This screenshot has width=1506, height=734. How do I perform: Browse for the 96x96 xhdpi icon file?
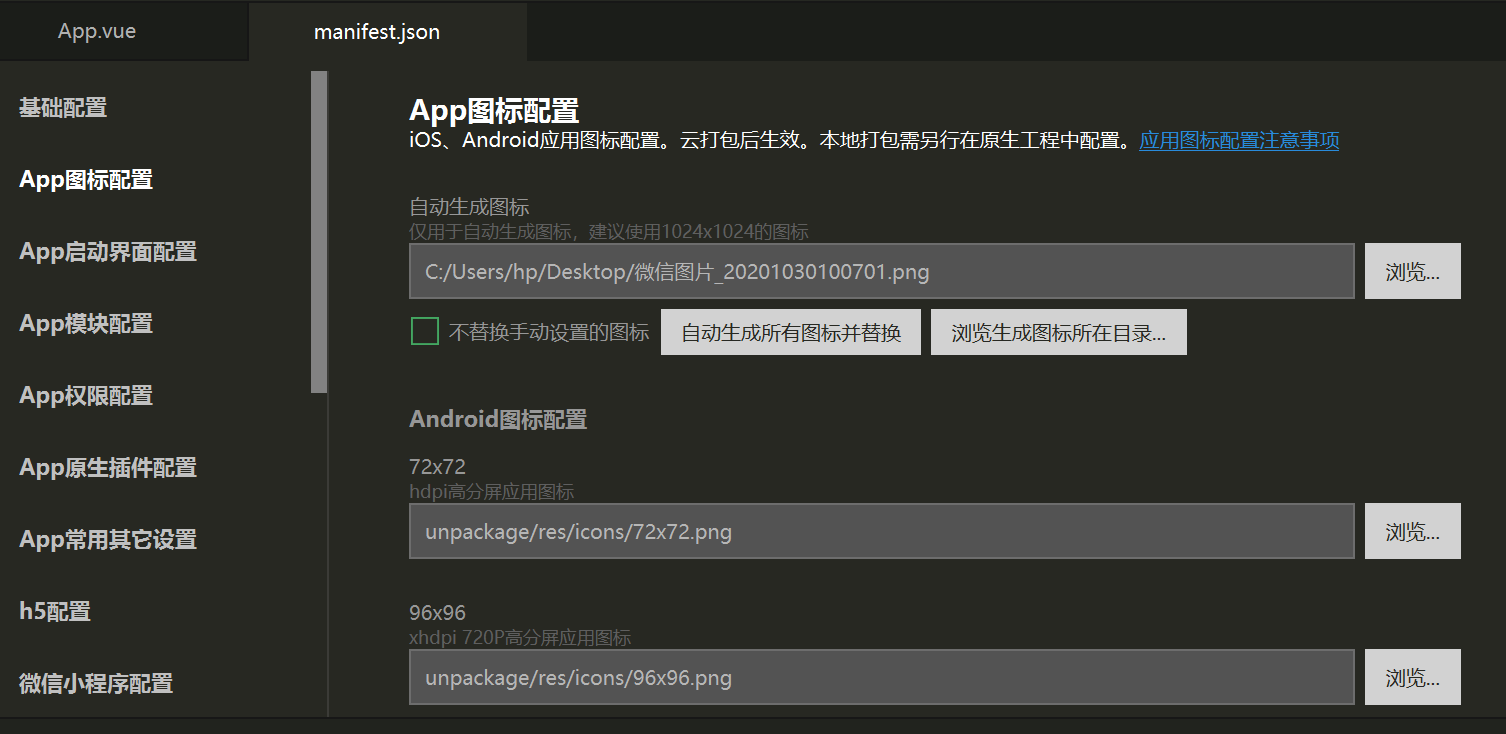(x=1412, y=676)
